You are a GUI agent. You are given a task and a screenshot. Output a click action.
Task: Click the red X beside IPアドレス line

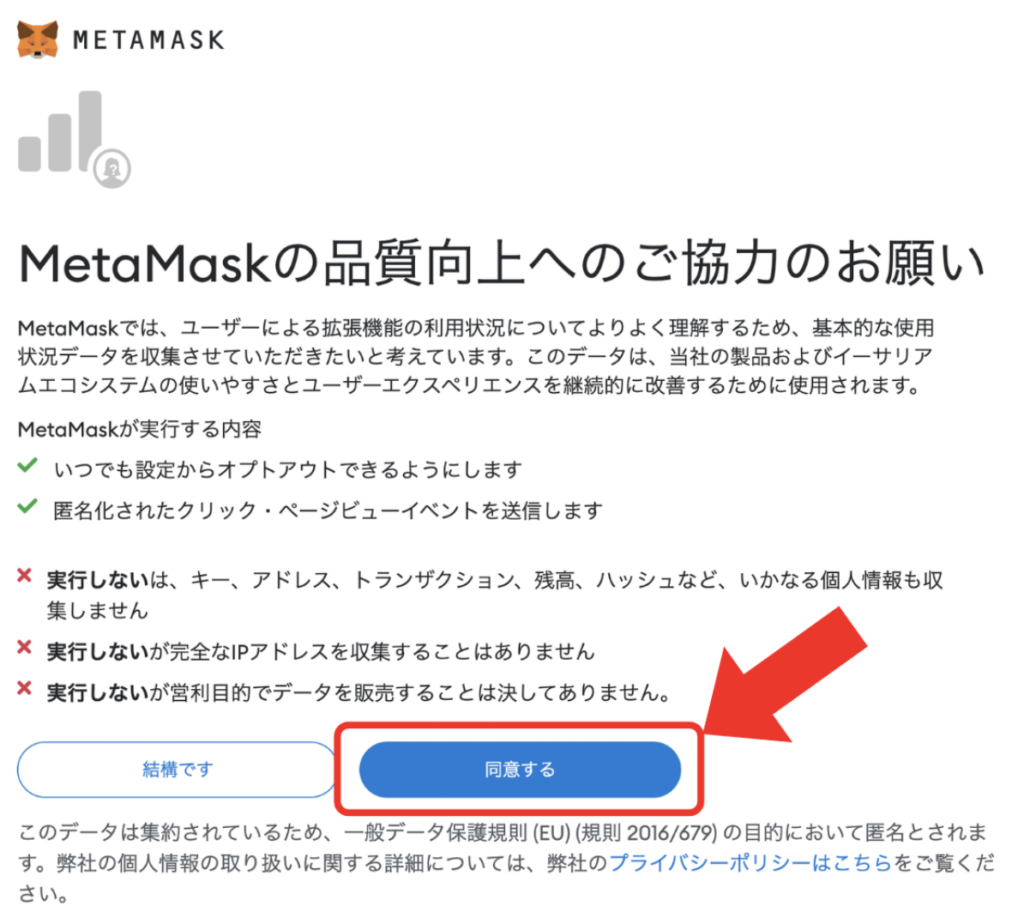[24, 647]
